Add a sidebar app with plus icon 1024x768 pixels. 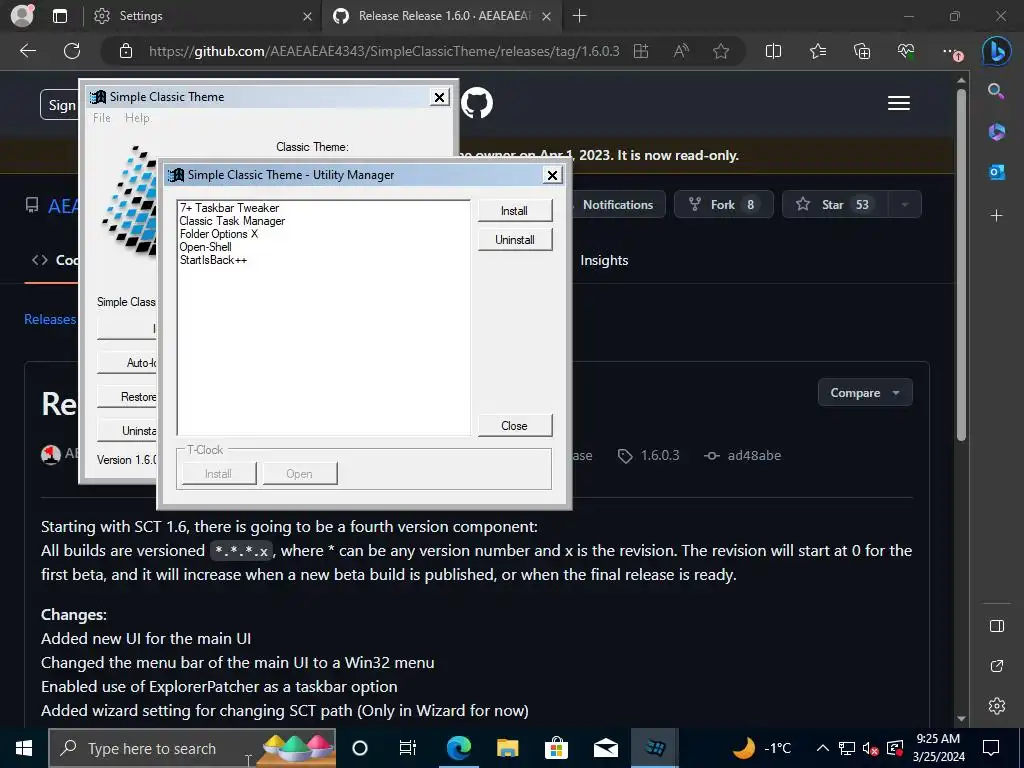coord(996,215)
